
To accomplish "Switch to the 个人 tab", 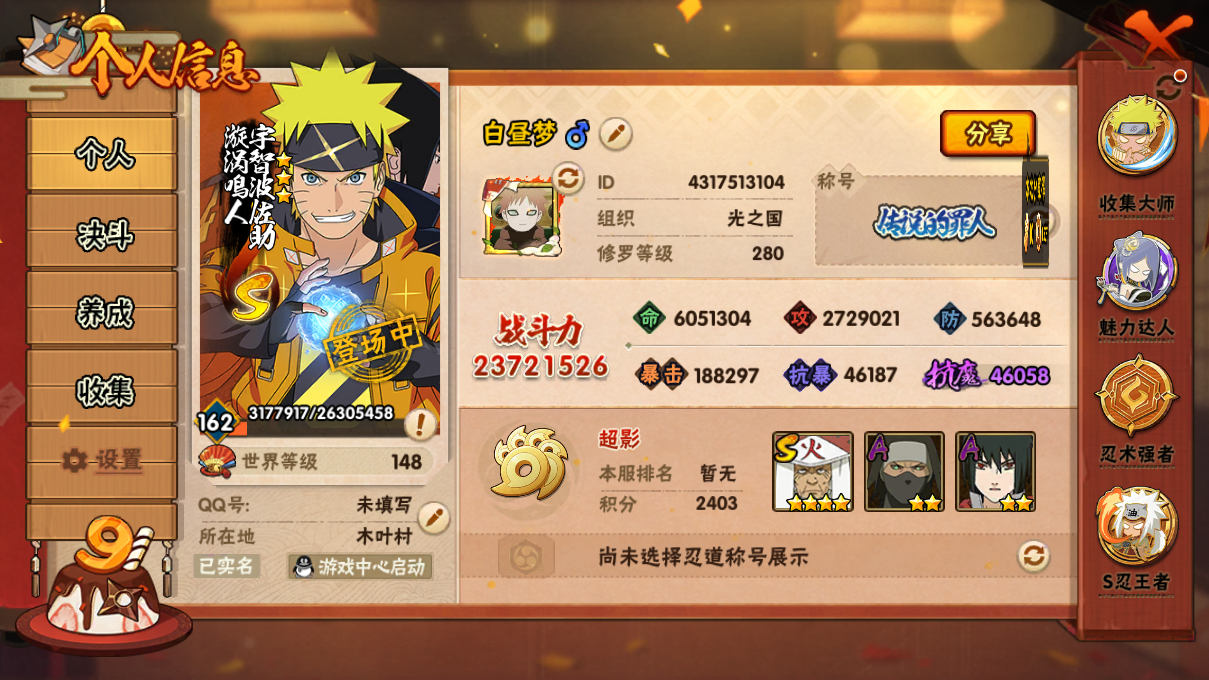I will [104, 155].
